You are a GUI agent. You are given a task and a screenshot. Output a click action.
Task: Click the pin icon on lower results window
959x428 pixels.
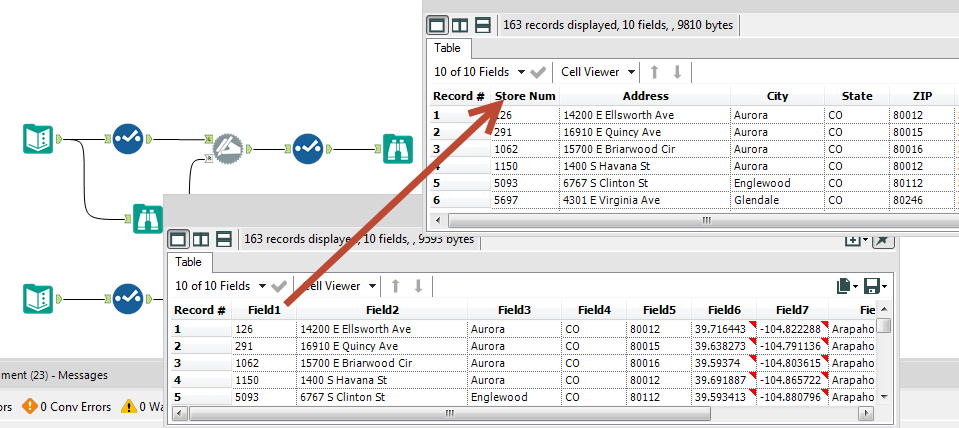[x=882, y=240]
